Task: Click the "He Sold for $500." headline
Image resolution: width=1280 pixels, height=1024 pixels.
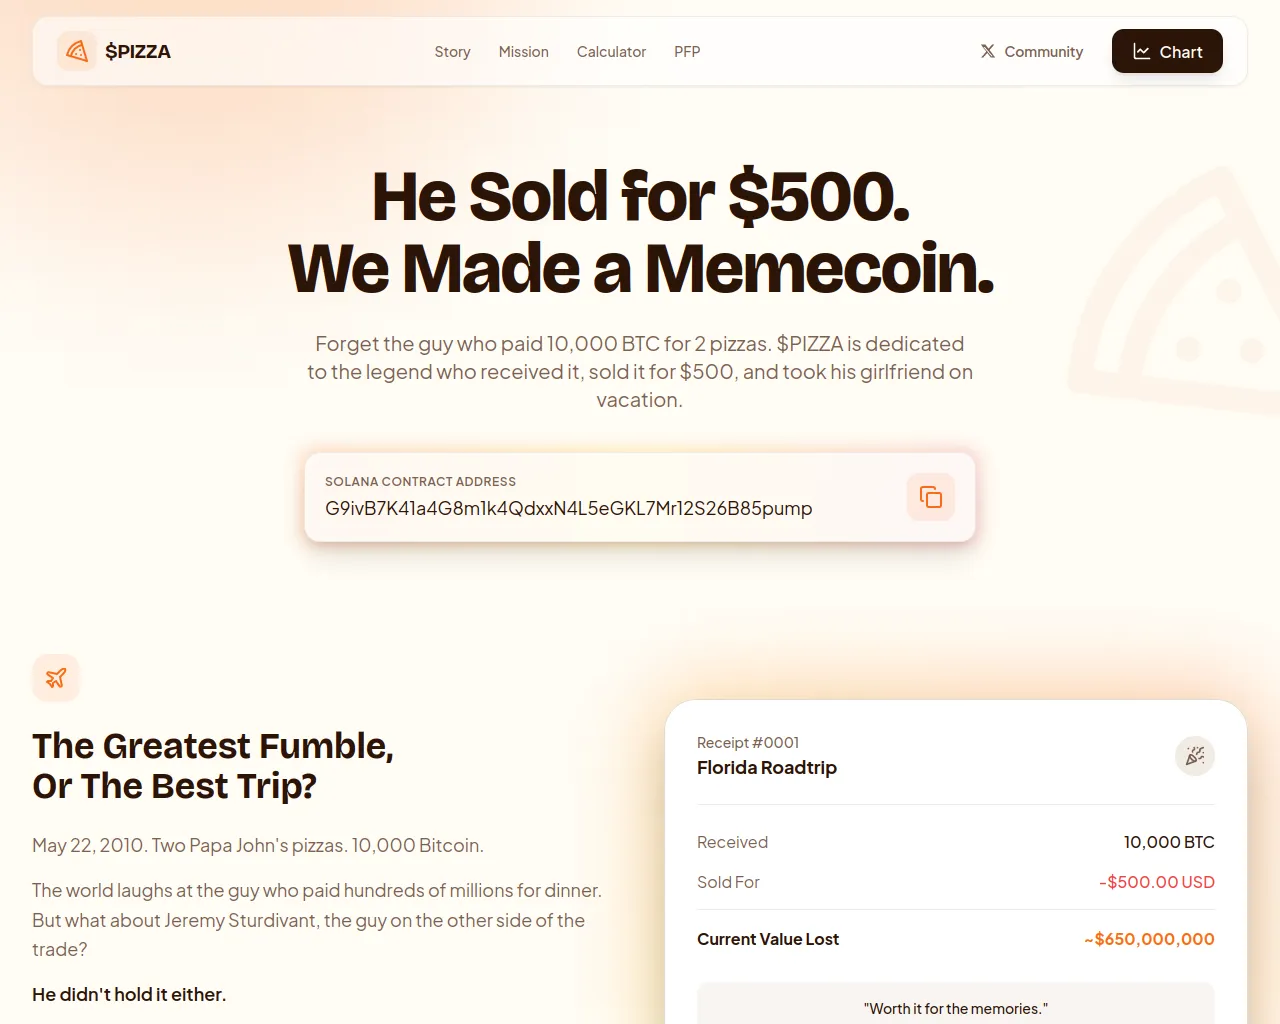Action: [640, 196]
